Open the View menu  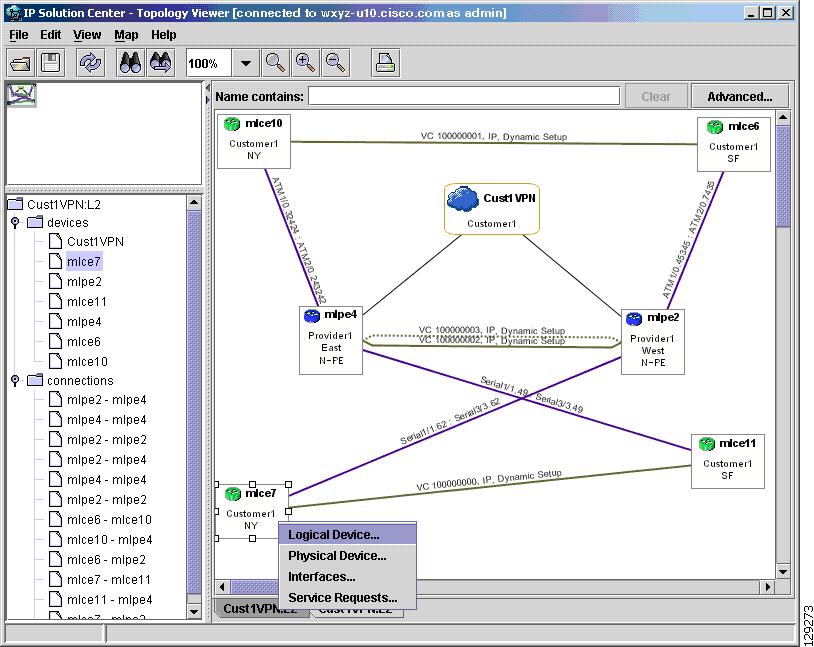point(87,35)
